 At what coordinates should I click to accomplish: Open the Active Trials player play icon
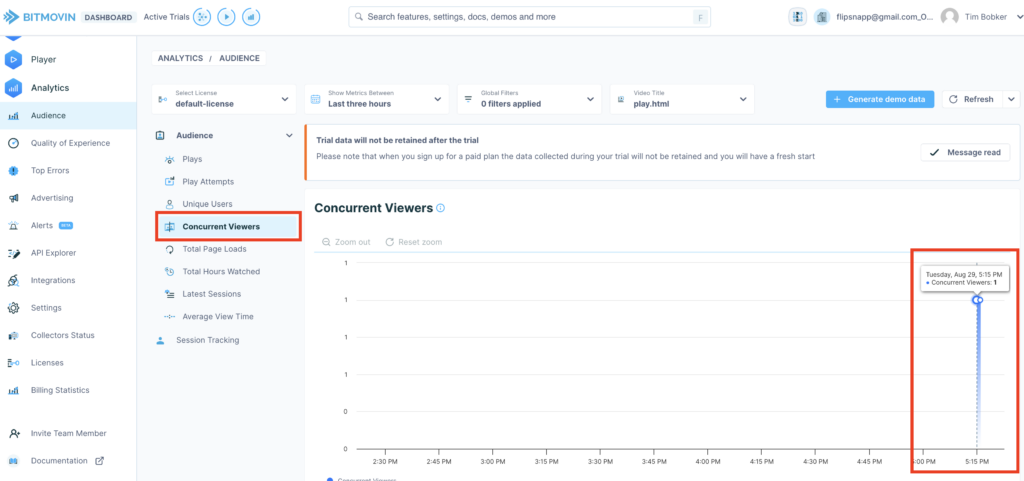226,17
